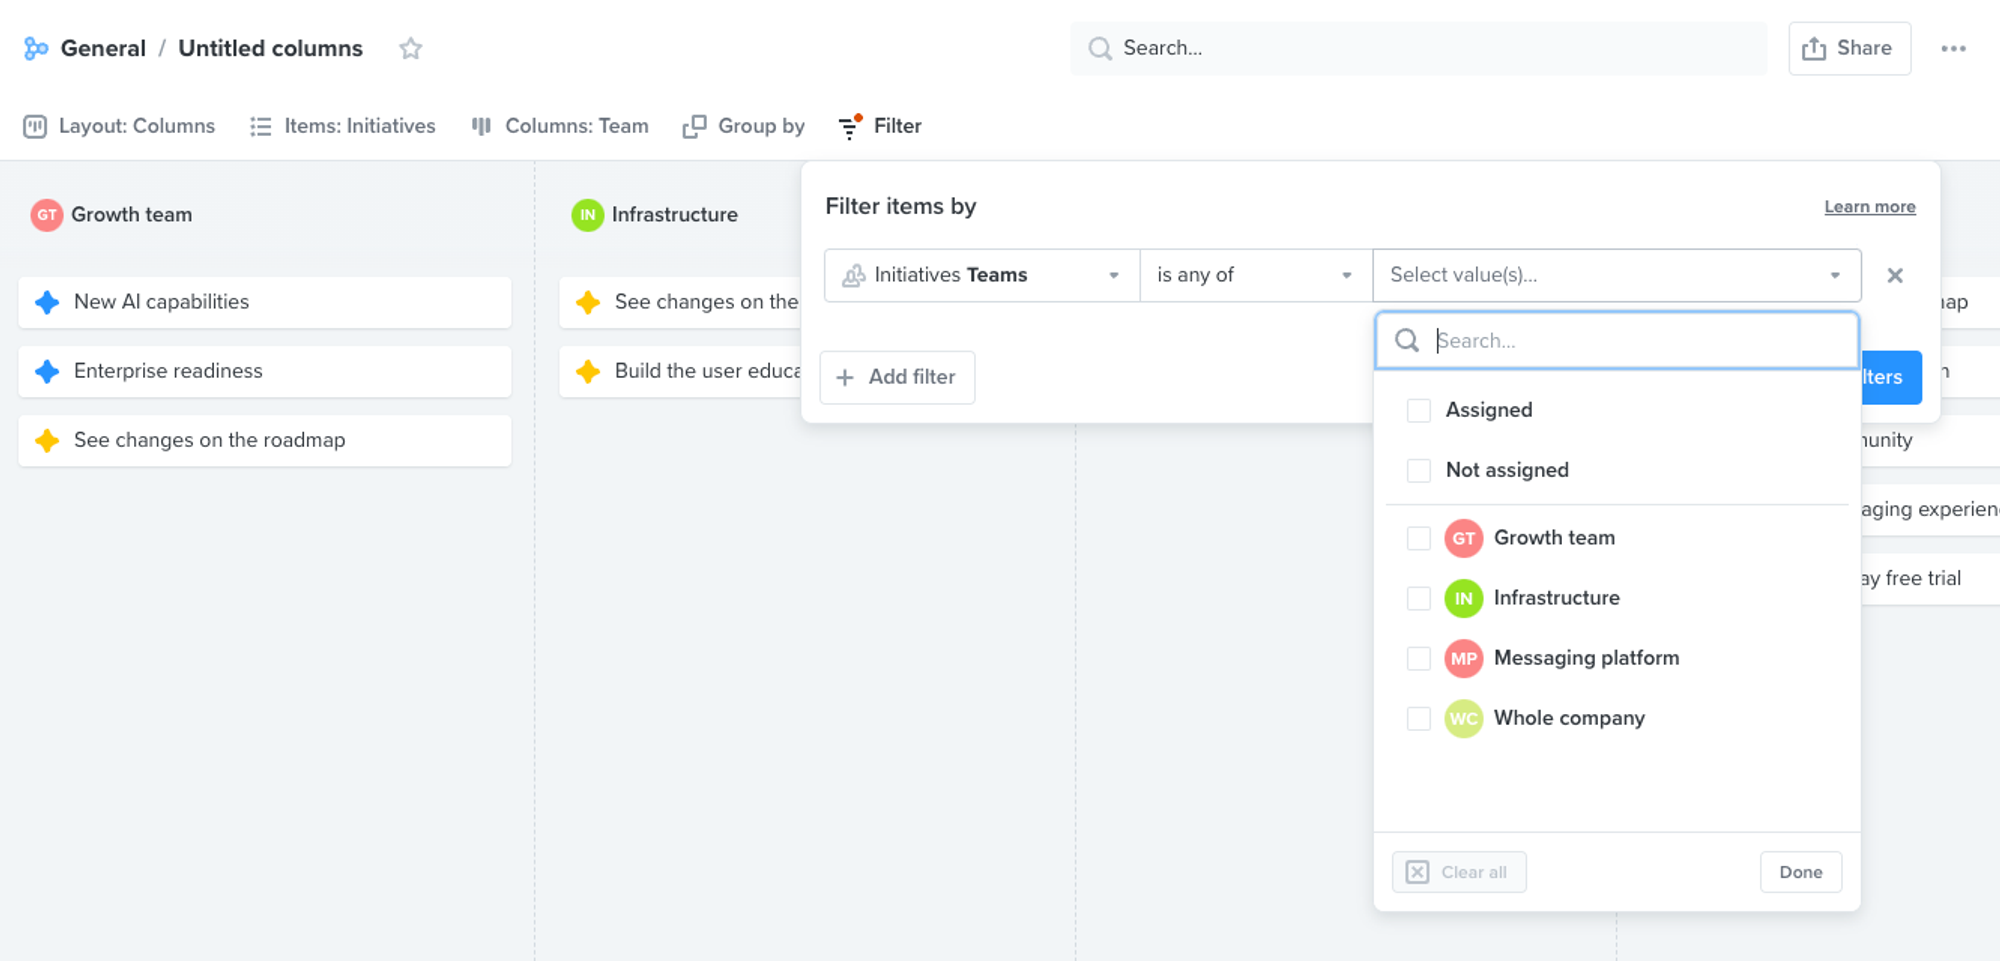Open Columns: Team configuration
Screen dimensions: 2000x961
(x=481, y=126)
